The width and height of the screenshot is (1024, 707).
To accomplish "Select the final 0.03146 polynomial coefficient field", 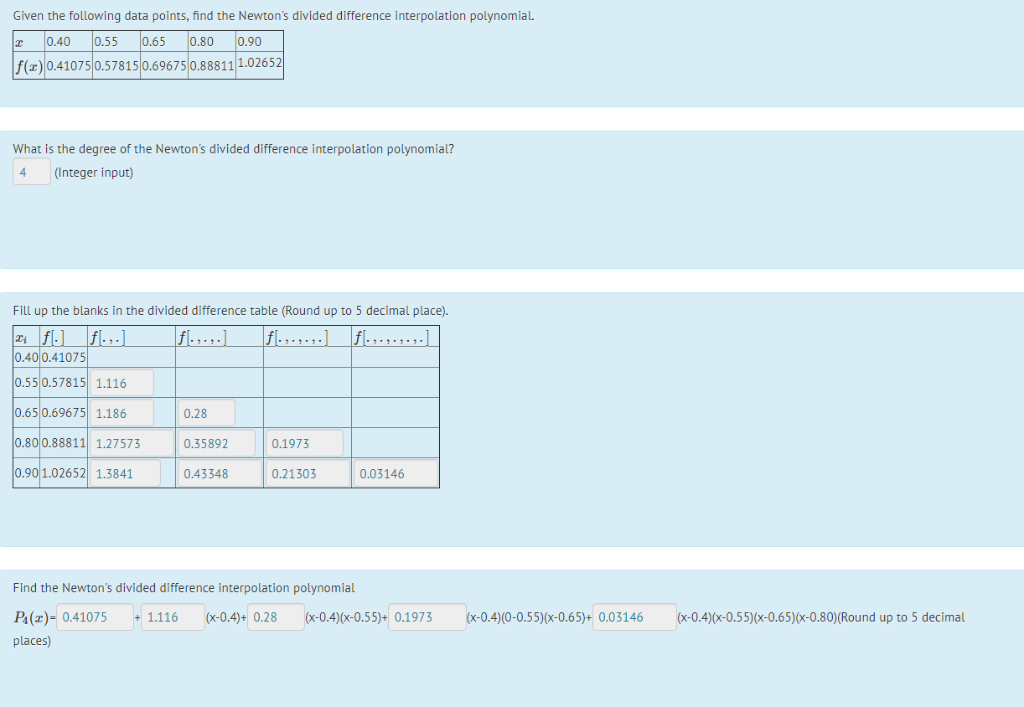I will (634, 617).
